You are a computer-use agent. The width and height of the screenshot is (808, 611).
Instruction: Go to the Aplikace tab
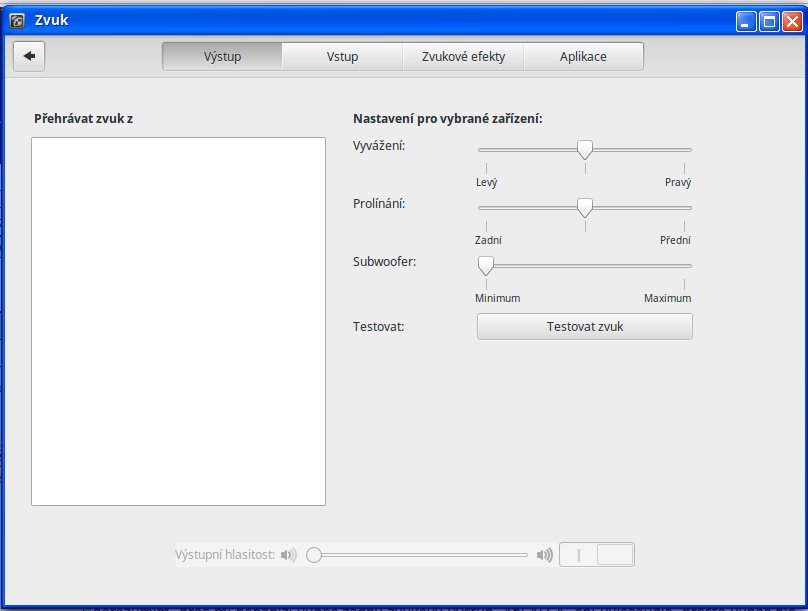click(x=583, y=57)
